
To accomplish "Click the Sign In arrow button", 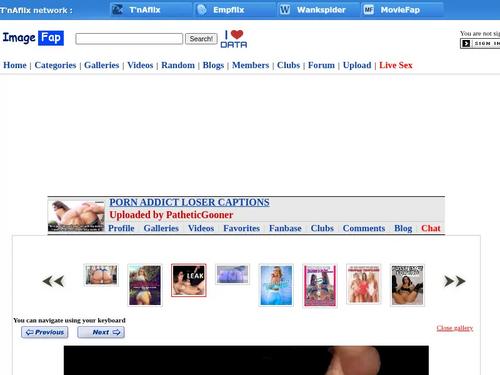I will 466,43.
